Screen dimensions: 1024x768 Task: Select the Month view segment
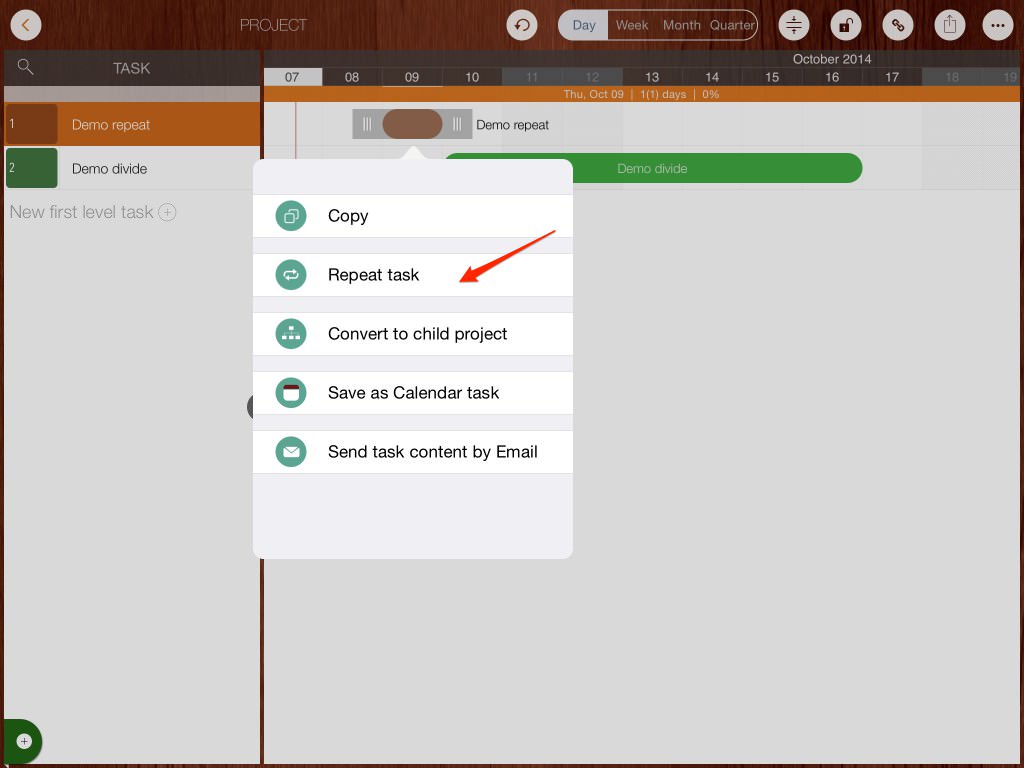681,25
